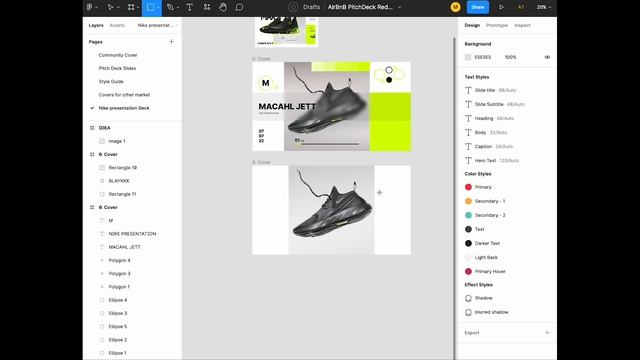Click the user avatar M icon
Image resolution: width=640 pixels, height=360 pixels.
455,7
